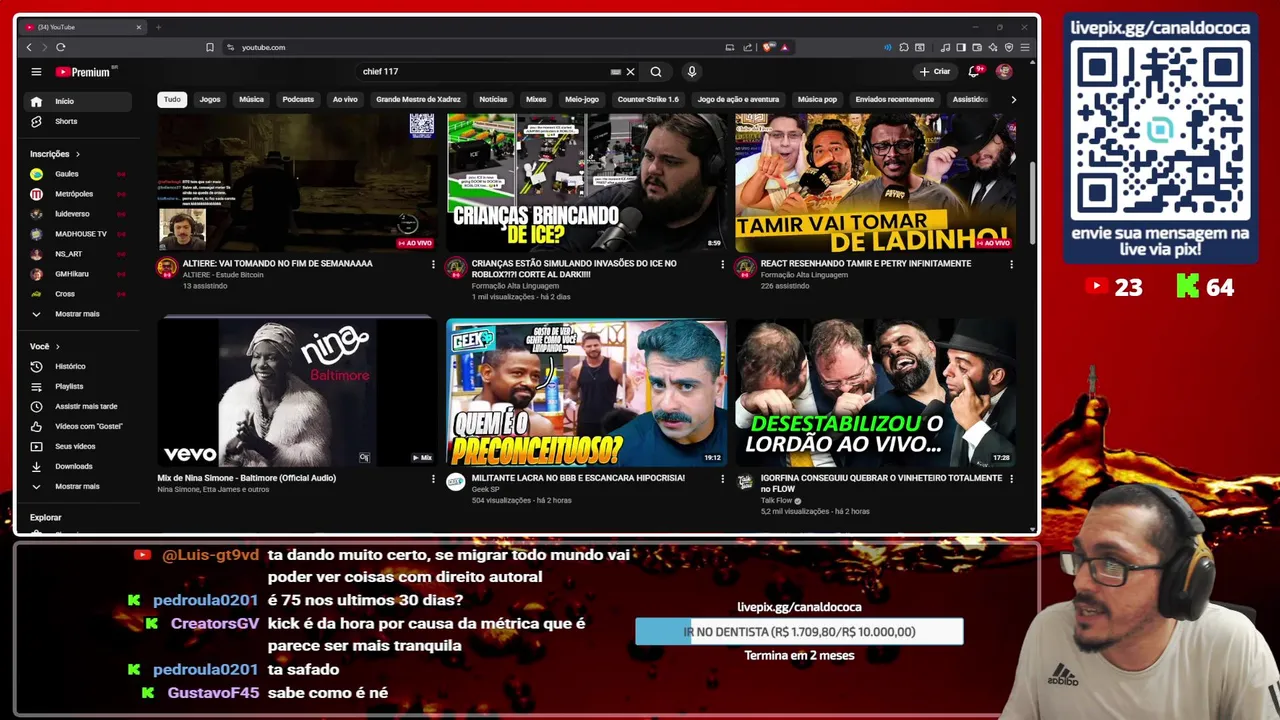
Task: Click the bookmark icon beside the address bar
Action: pos(210,47)
